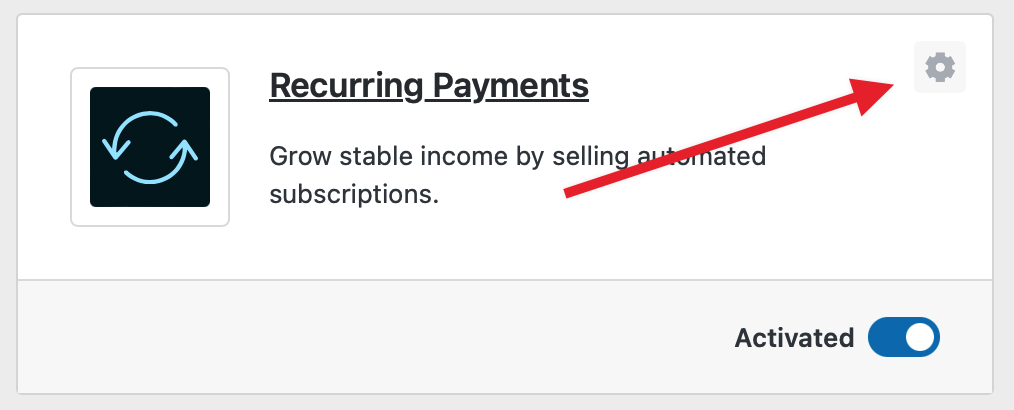Click the gear icon in card corner
The height and width of the screenshot is (410, 1014).
940,68
